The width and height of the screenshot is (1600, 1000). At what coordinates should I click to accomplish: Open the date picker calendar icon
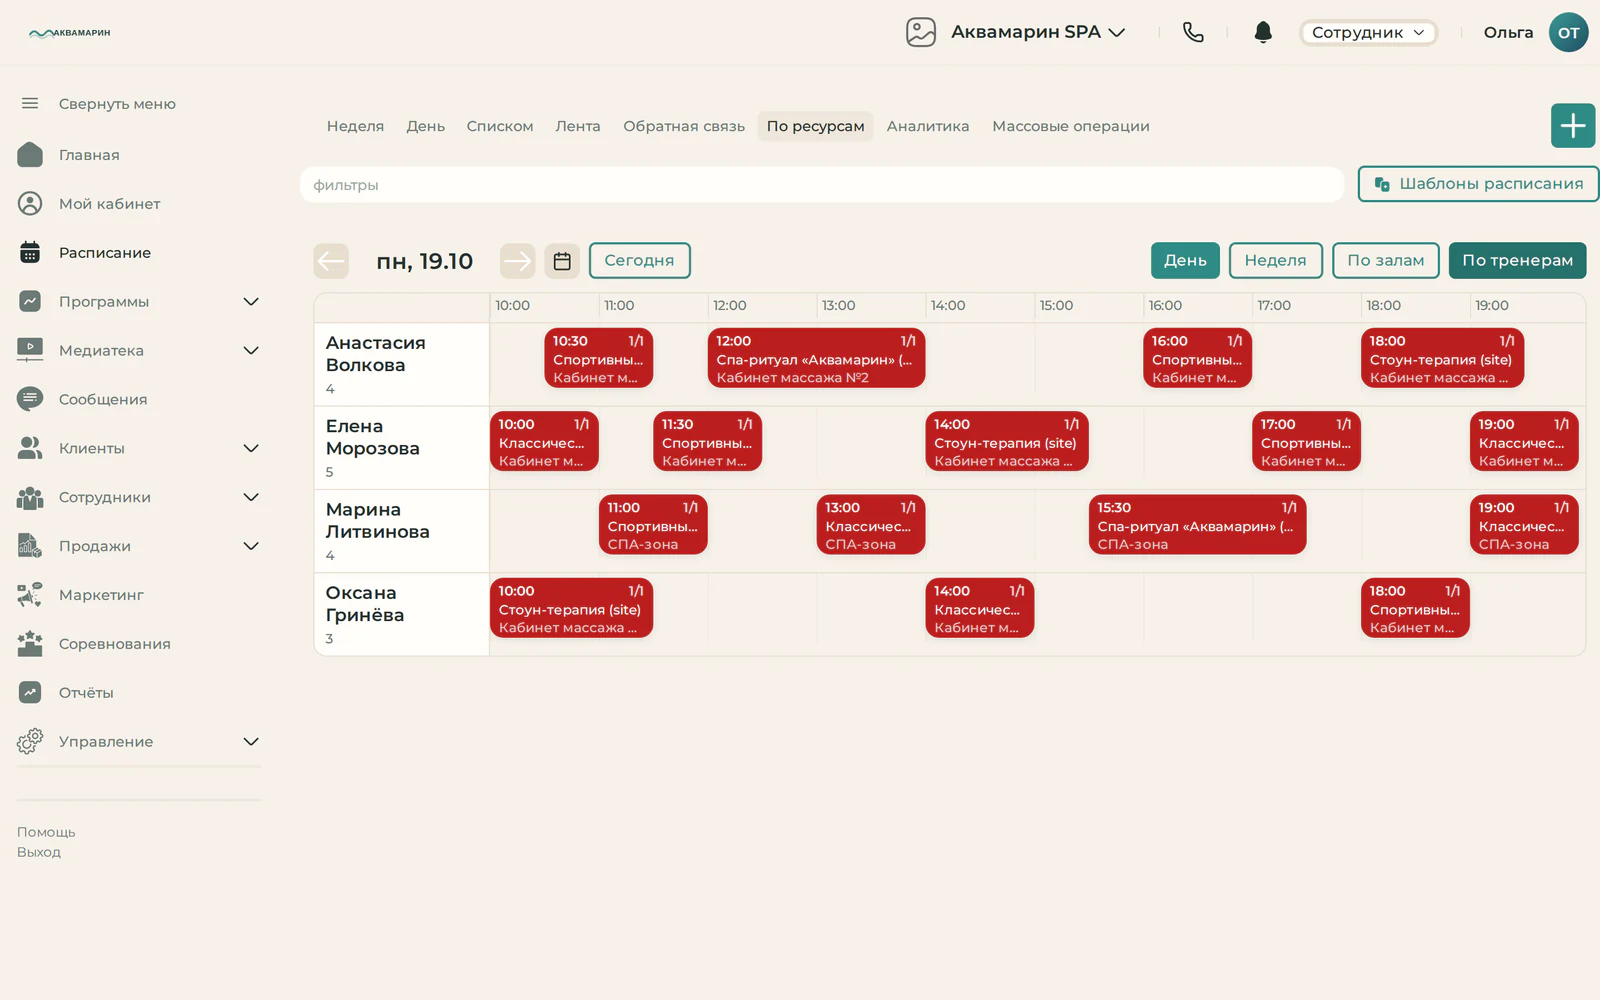[x=562, y=261]
